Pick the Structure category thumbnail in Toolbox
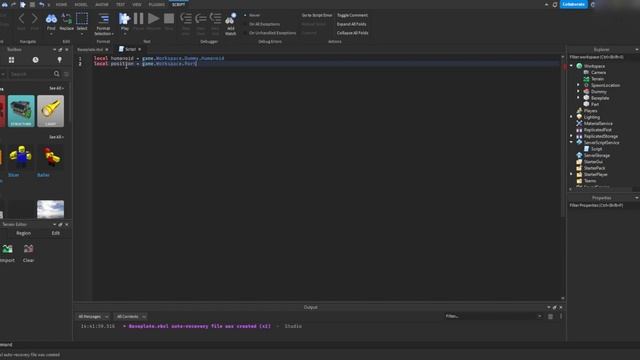 tap(21, 111)
